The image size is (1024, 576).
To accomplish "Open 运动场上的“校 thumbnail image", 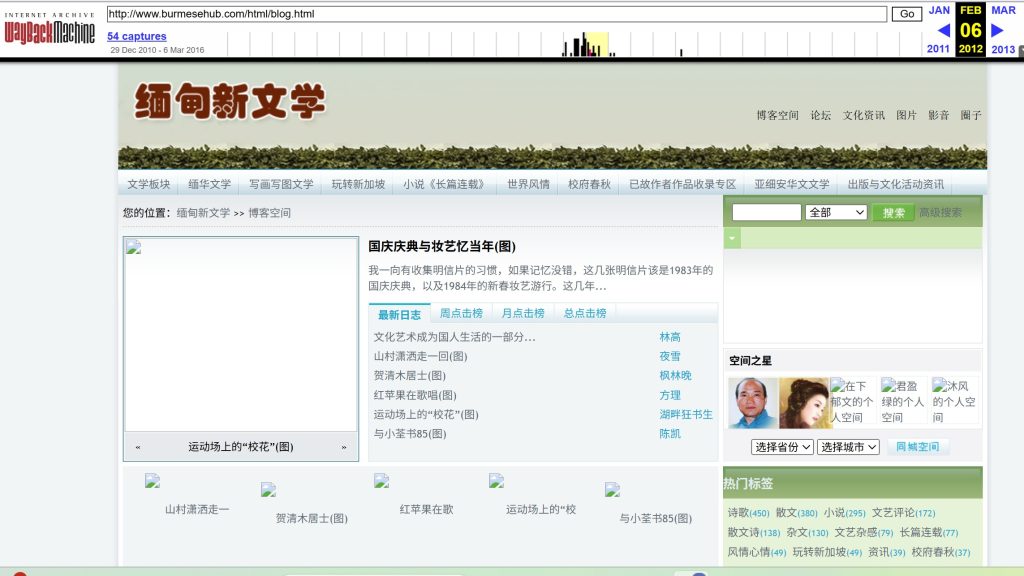I will pyautogui.click(x=496, y=481).
